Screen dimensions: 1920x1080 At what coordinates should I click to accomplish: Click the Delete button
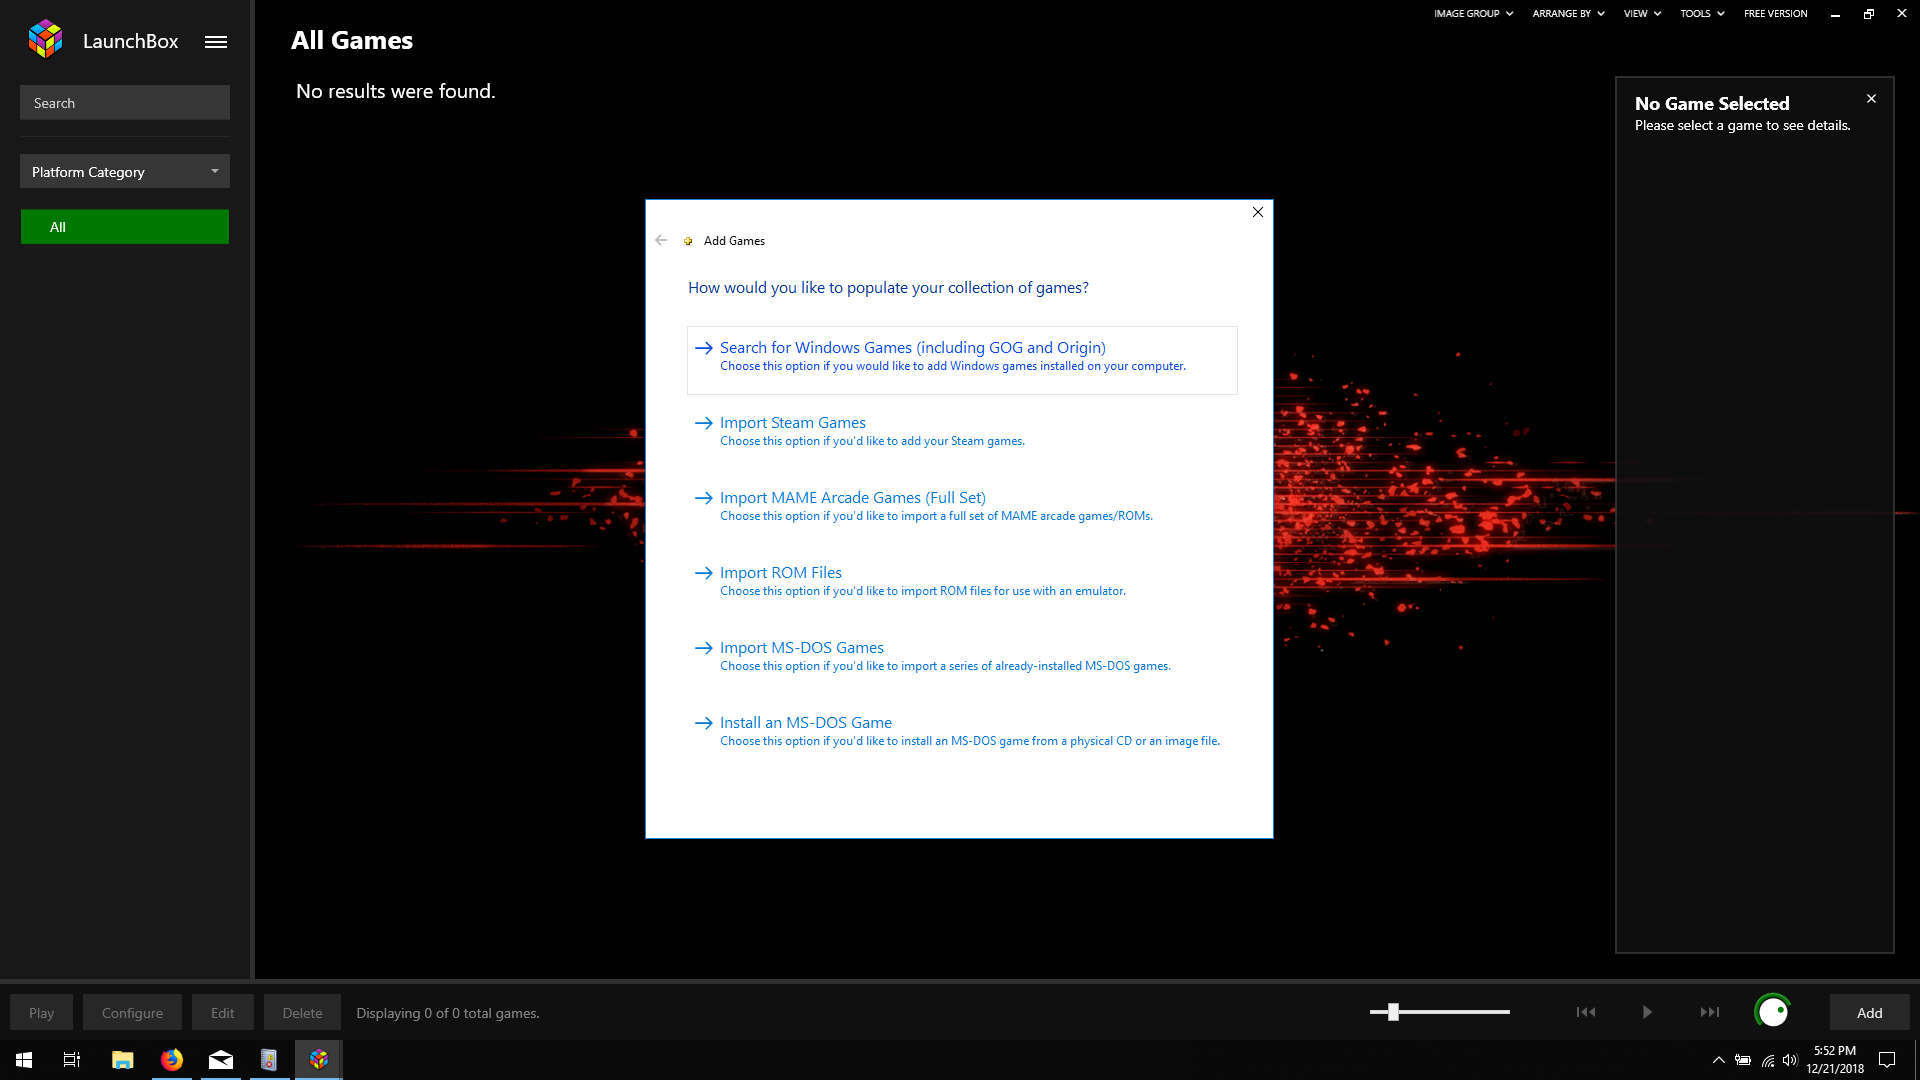click(302, 1013)
